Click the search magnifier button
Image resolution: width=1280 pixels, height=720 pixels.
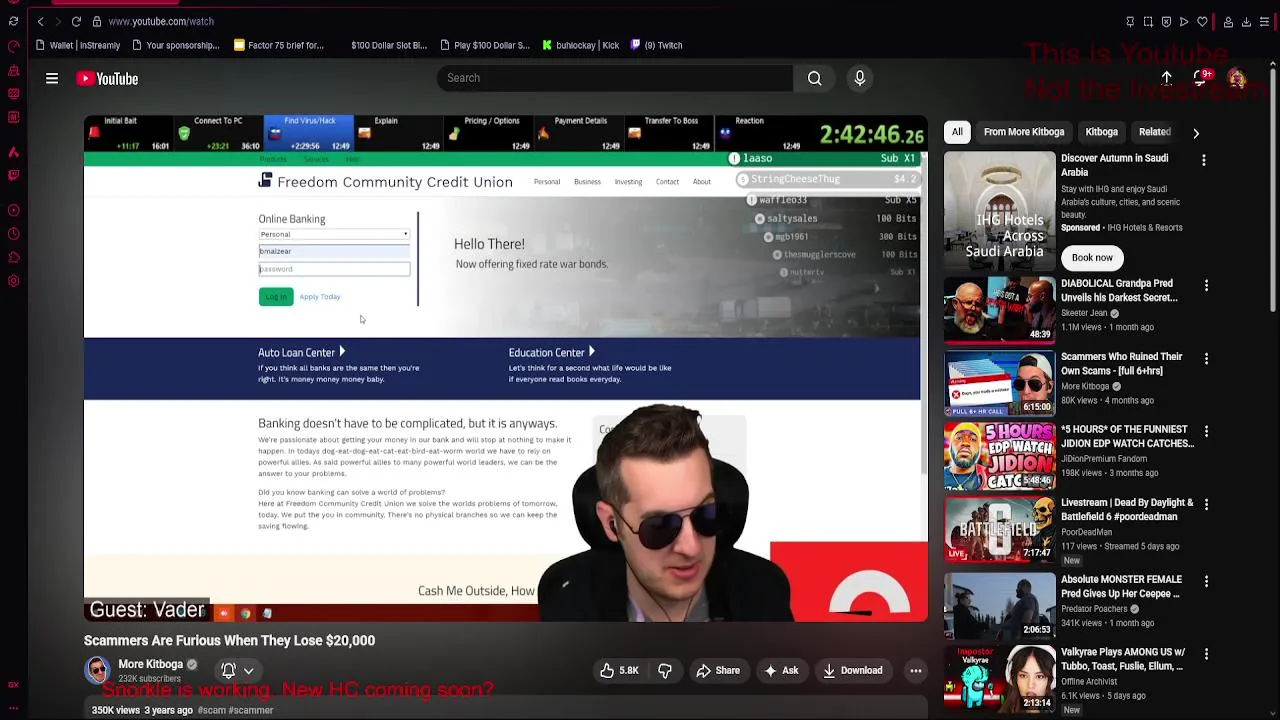[815, 78]
